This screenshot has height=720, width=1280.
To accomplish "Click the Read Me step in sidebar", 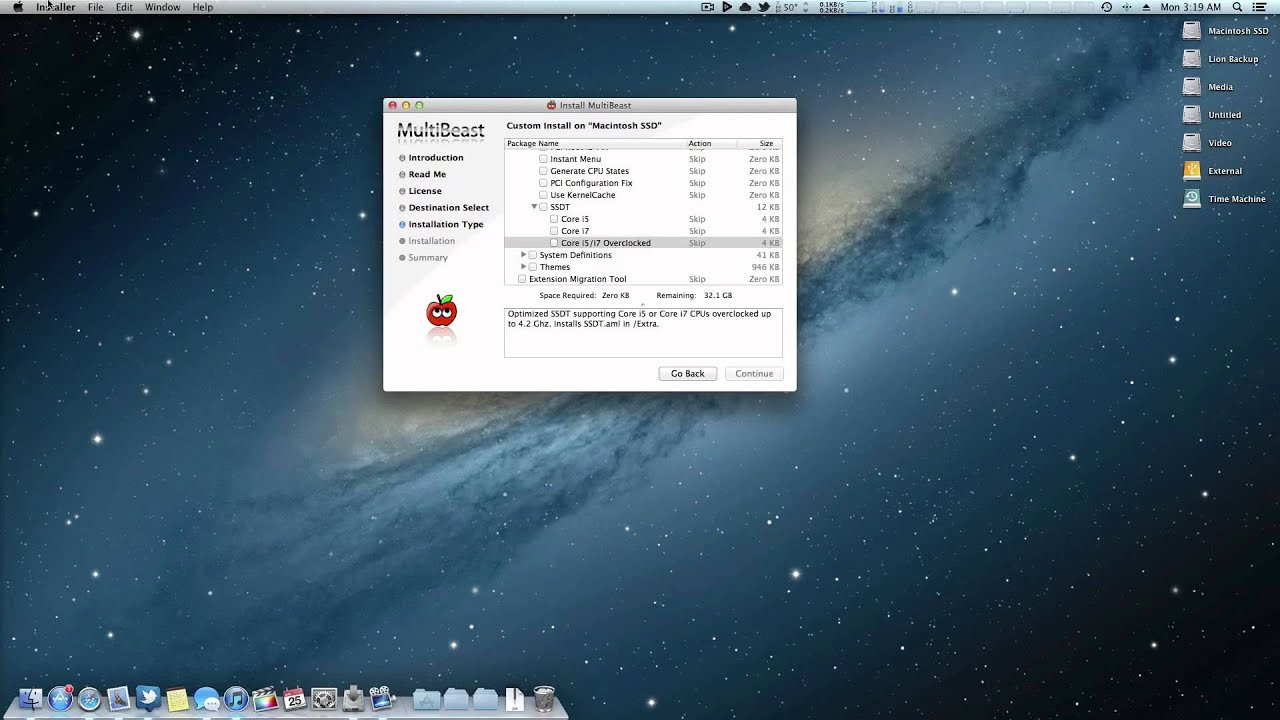I will click(x=427, y=174).
